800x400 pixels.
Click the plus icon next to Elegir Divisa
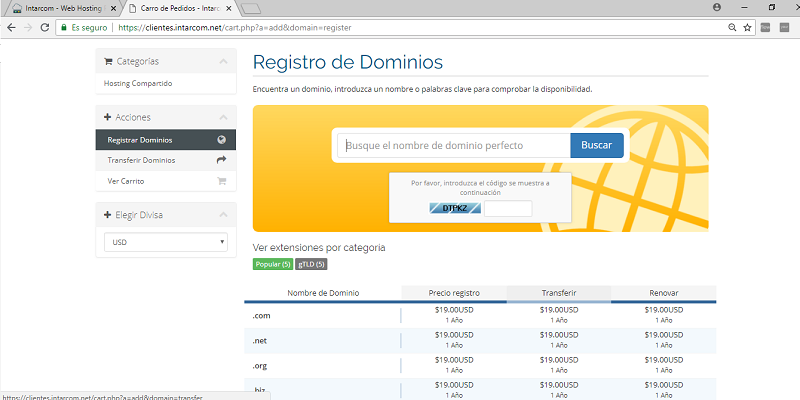tap(107, 215)
